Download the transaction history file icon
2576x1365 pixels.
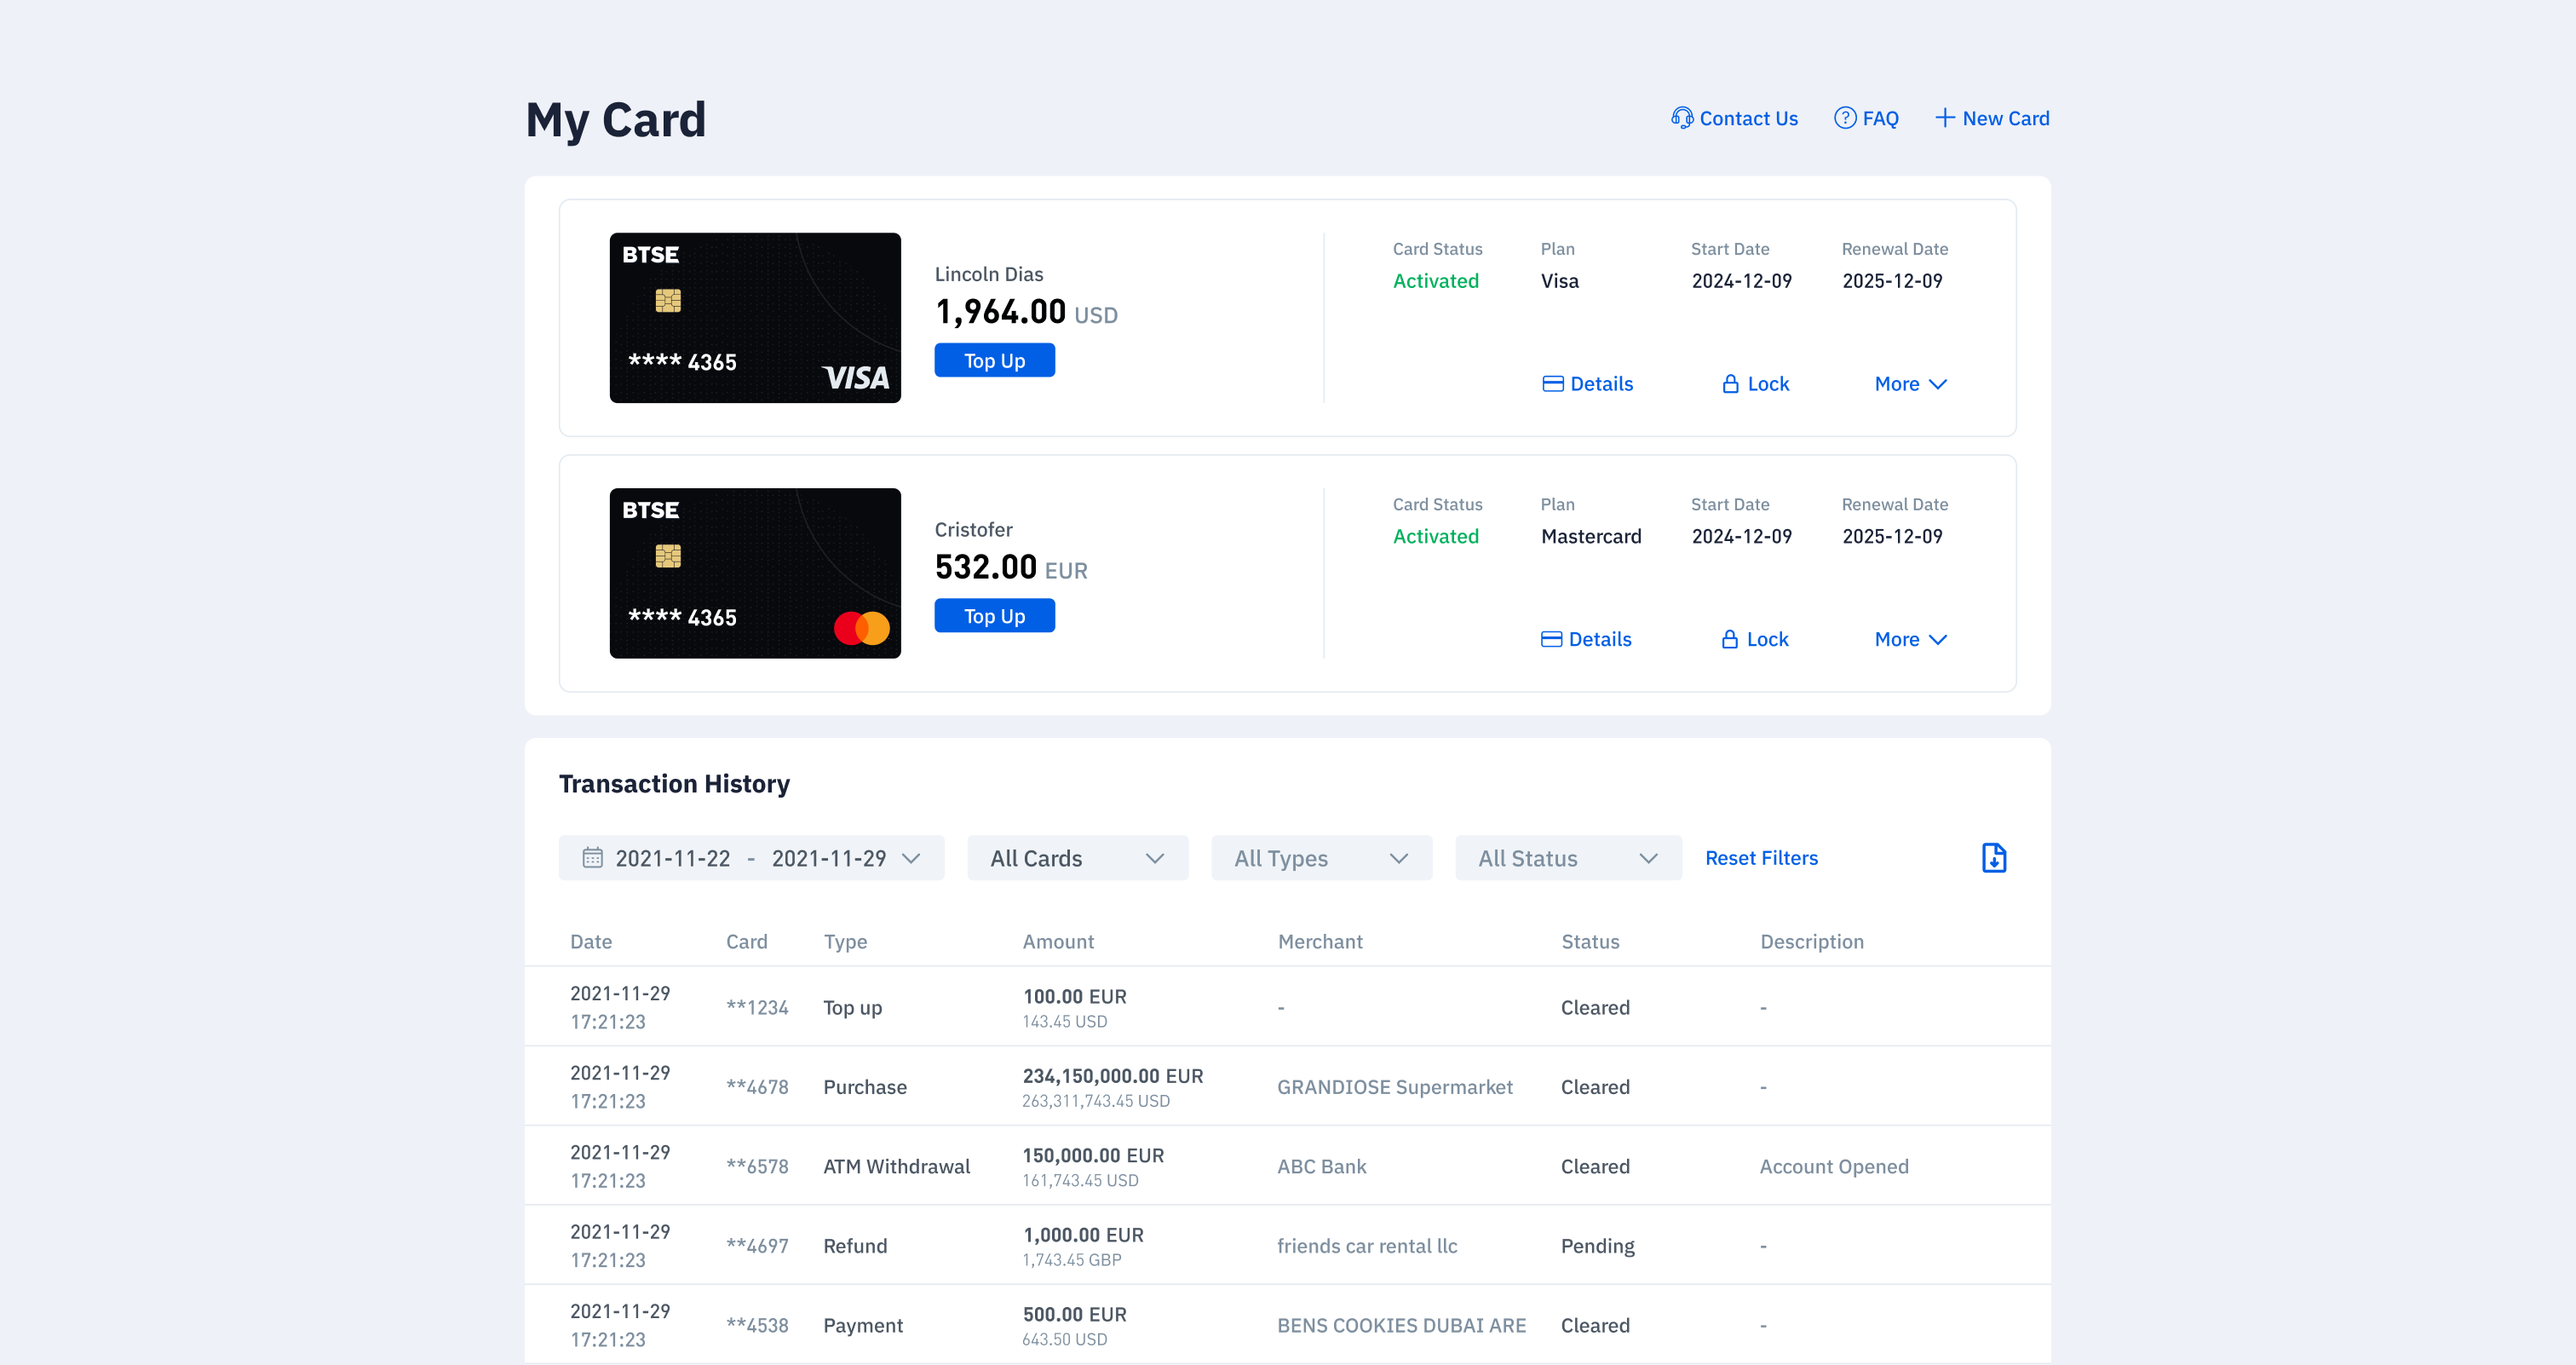(x=1994, y=858)
